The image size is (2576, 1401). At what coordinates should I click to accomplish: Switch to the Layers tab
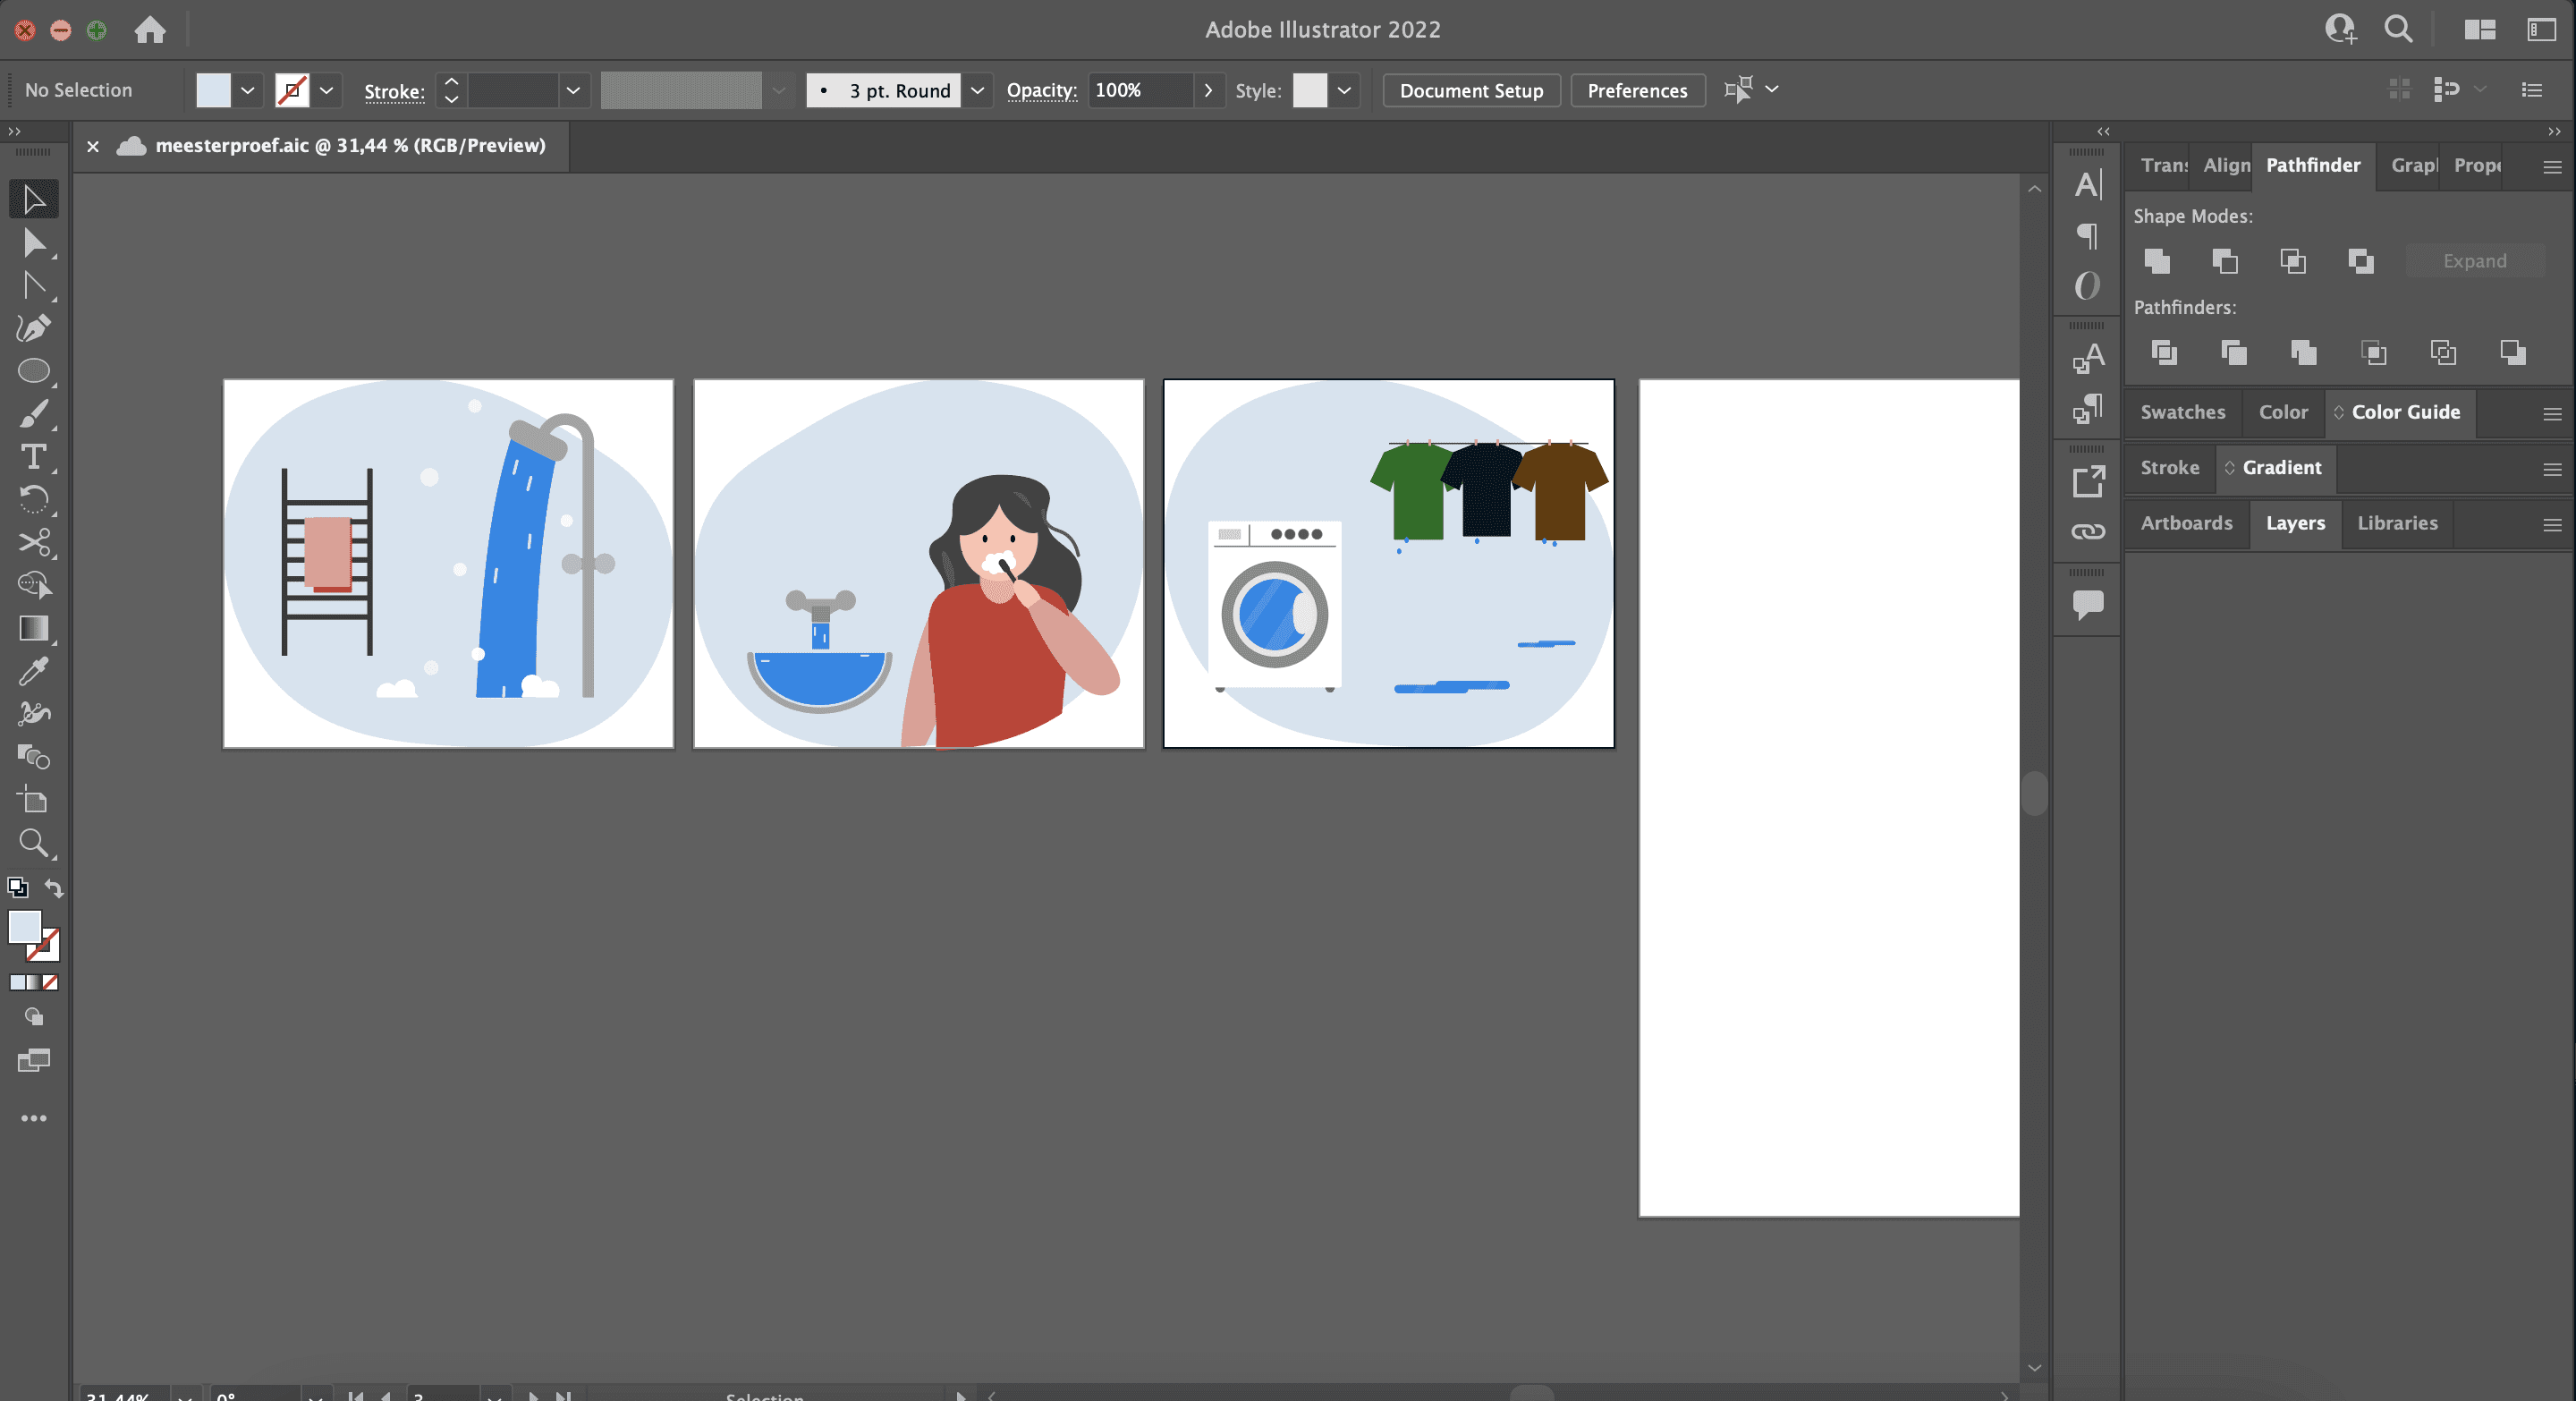pos(2294,523)
